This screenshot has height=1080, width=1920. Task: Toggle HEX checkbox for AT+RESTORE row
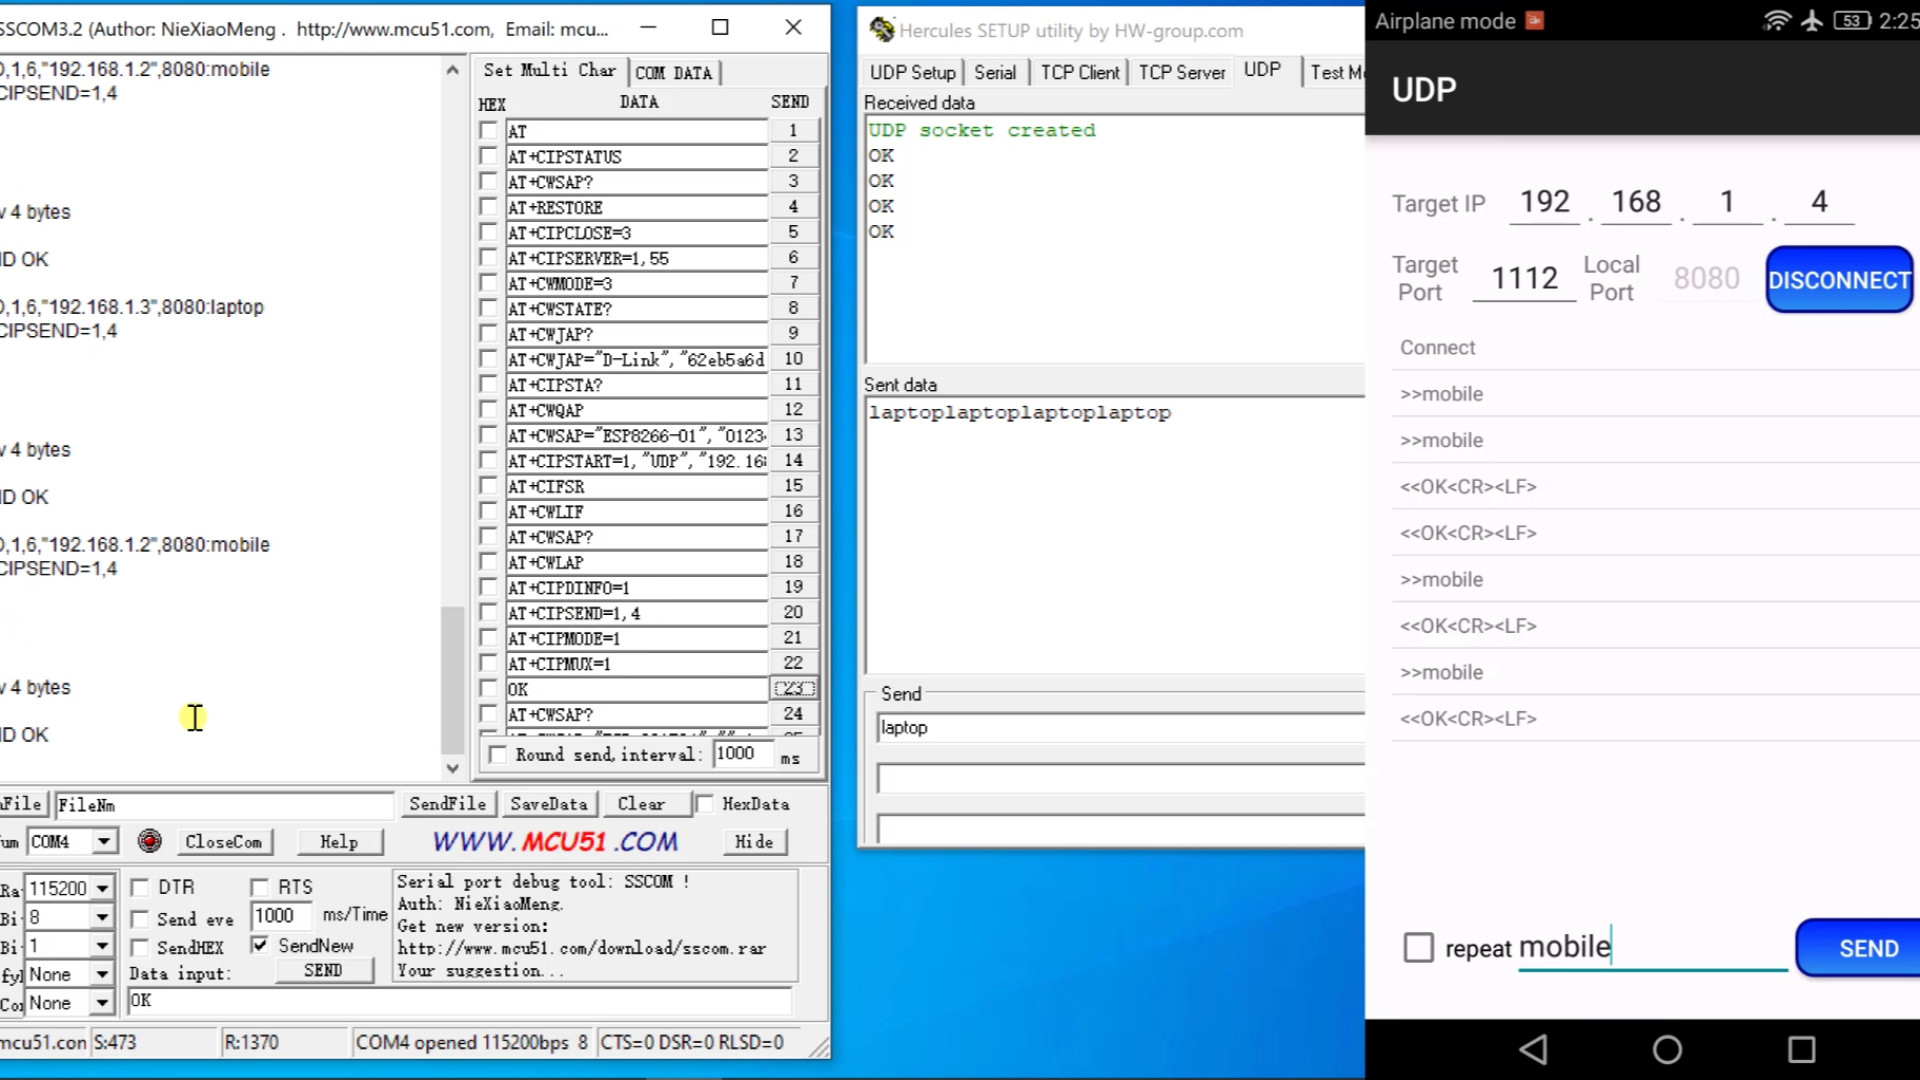(488, 207)
